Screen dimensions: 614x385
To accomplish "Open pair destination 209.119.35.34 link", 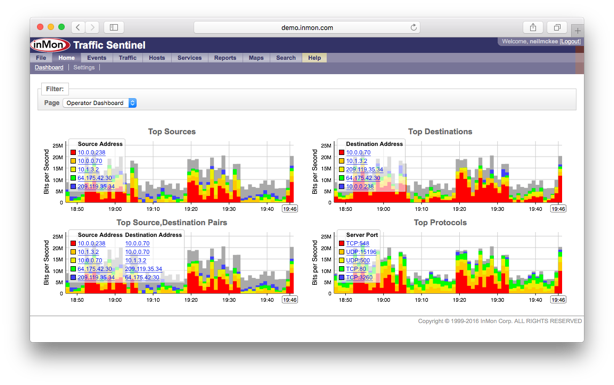I will (x=143, y=269).
